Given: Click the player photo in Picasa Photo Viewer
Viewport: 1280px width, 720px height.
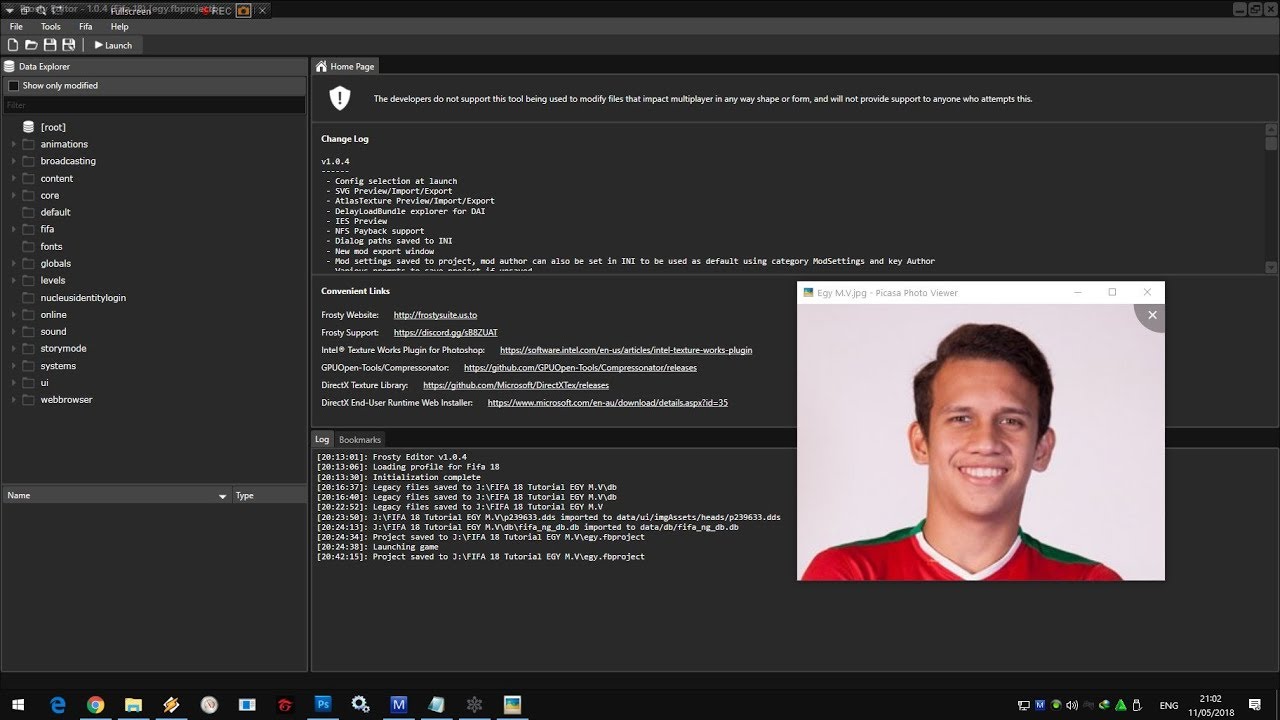Looking at the screenshot, I should pos(980,442).
